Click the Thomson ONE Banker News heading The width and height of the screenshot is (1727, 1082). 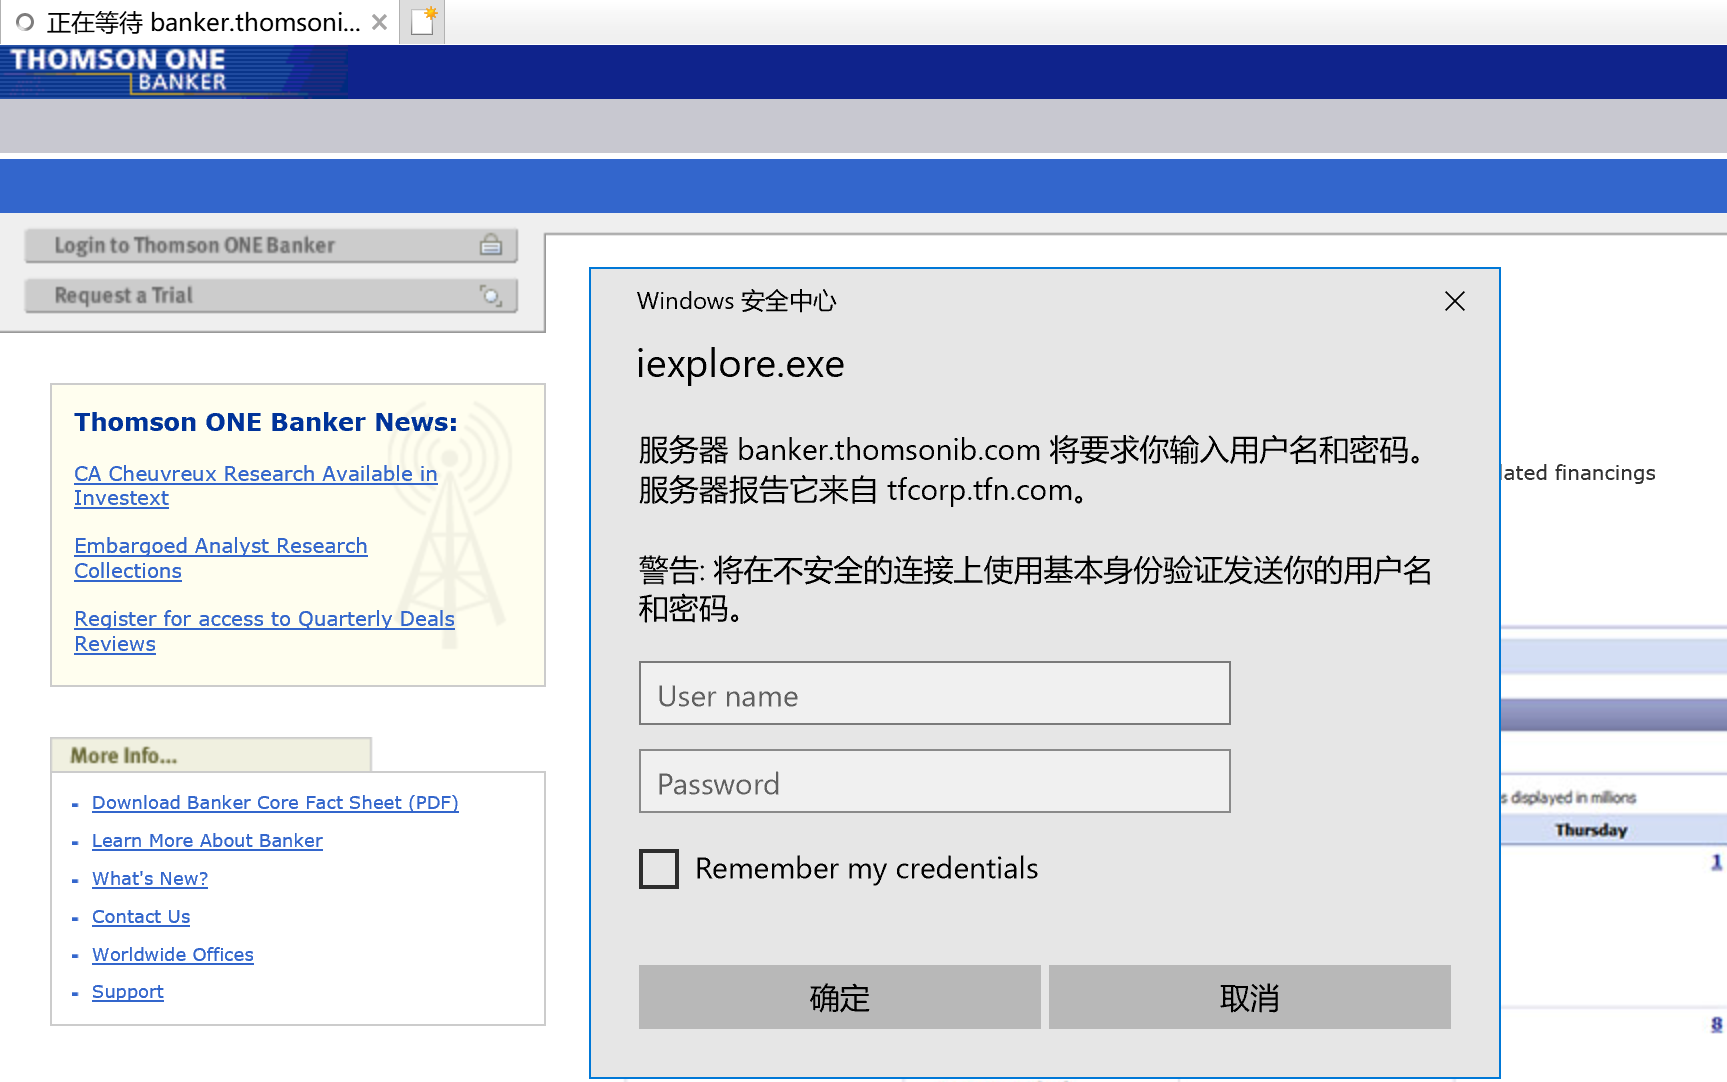coord(266,422)
